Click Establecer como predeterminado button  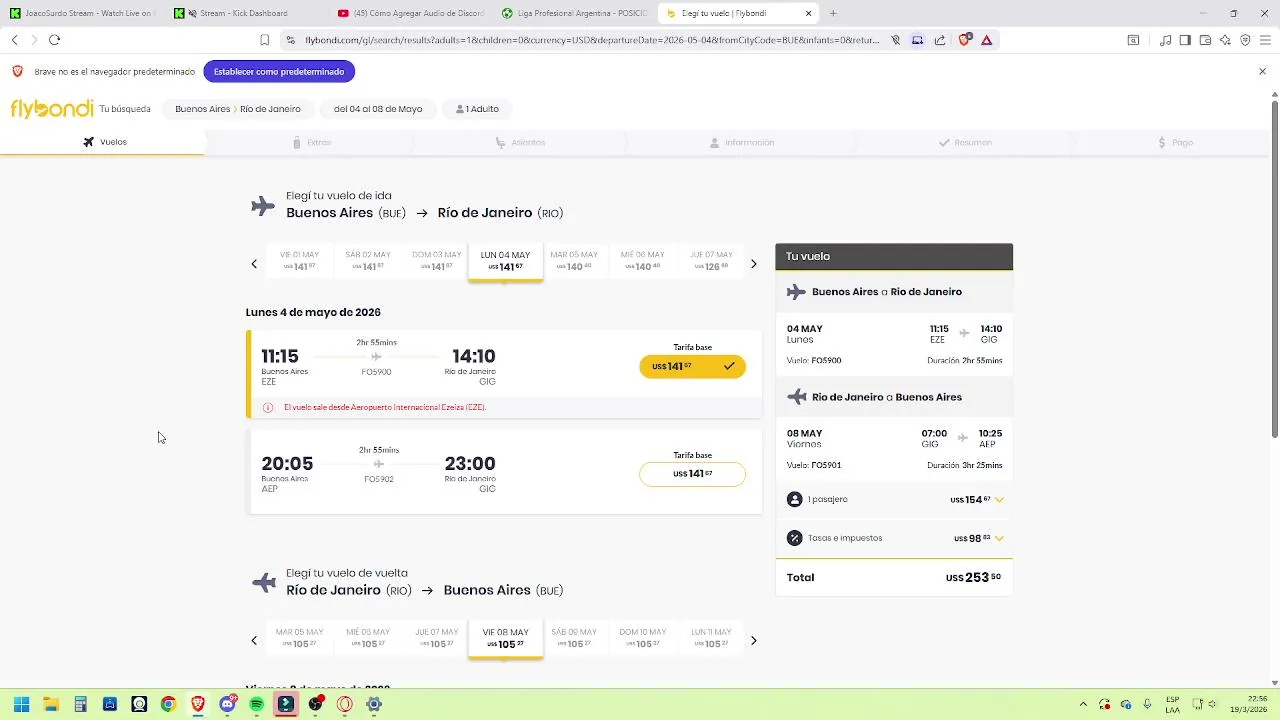(x=279, y=72)
